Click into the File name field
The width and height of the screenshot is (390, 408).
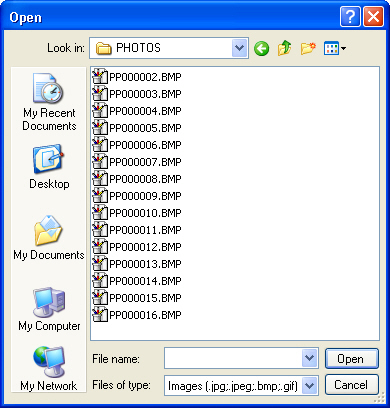point(233,358)
